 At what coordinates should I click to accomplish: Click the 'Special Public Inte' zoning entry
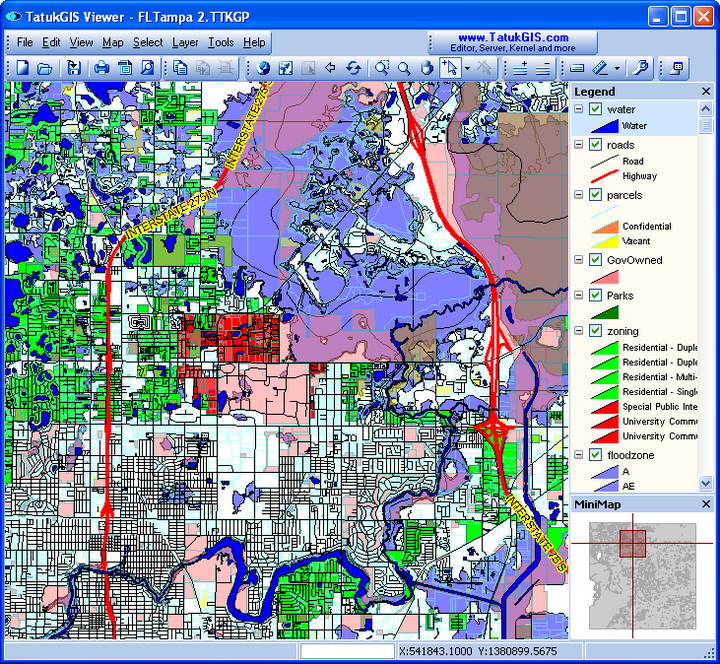(660, 407)
